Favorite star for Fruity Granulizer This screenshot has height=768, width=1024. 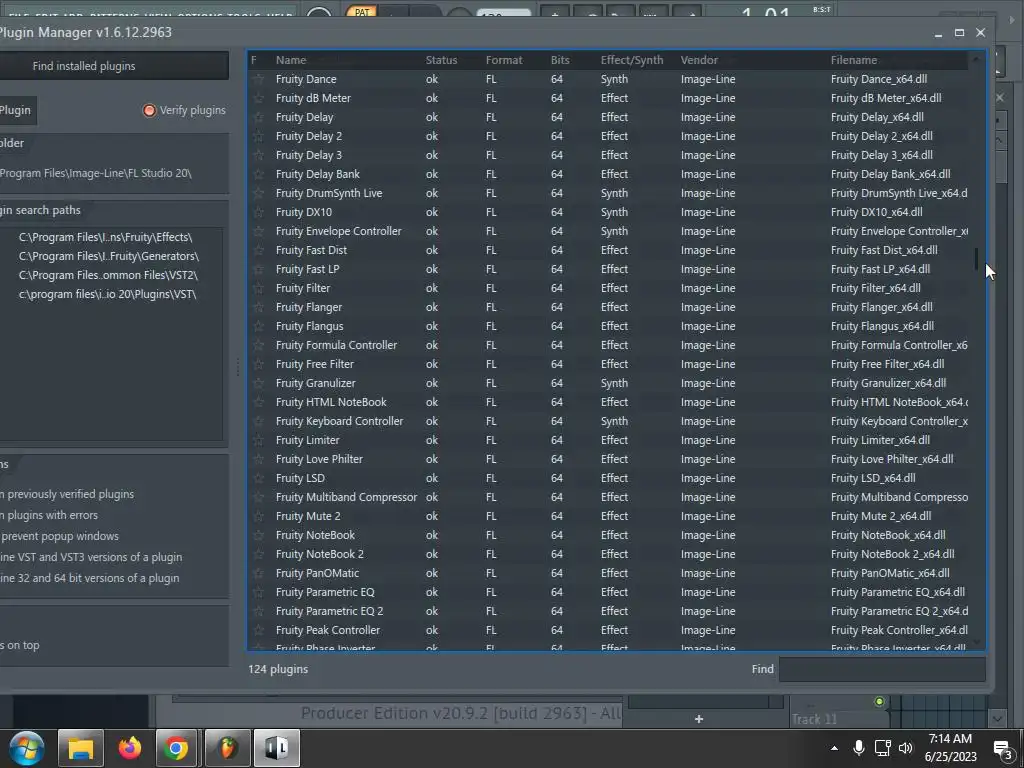(259, 383)
